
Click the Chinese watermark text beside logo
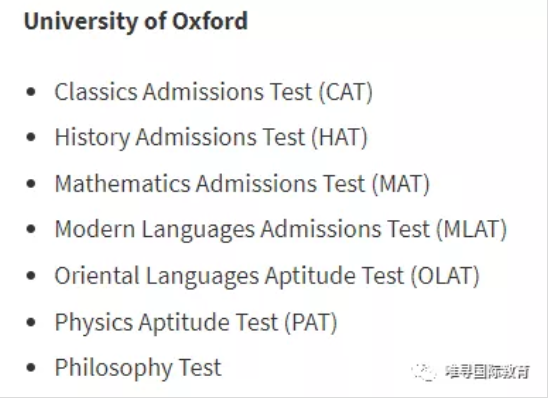click(x=488, y=372)
